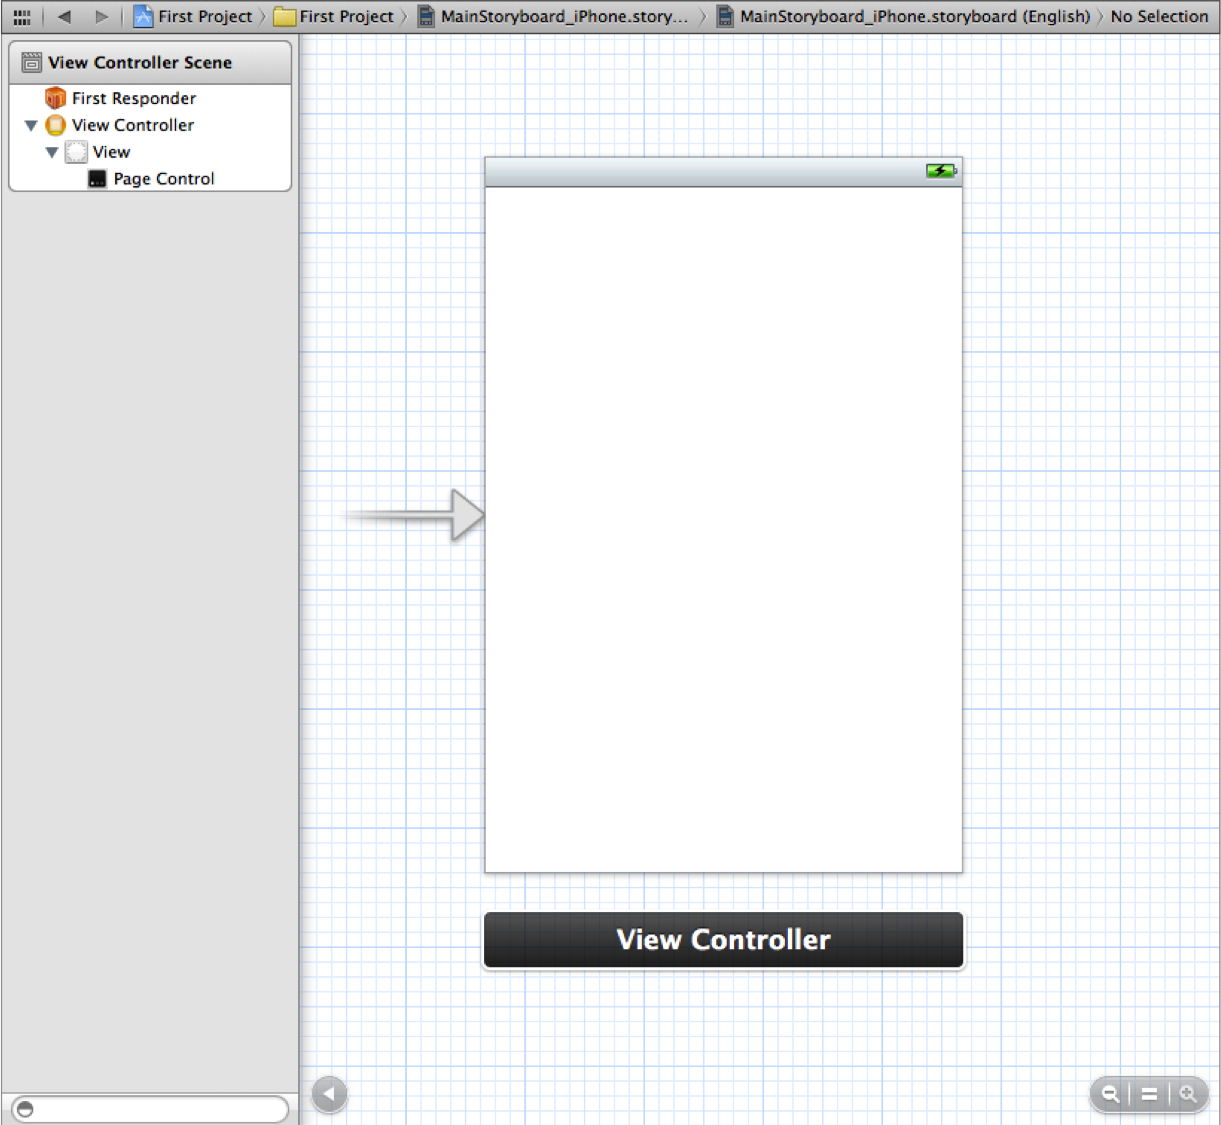
Task: Select Page Control in the outline
Action: click(x=163, y=179)
